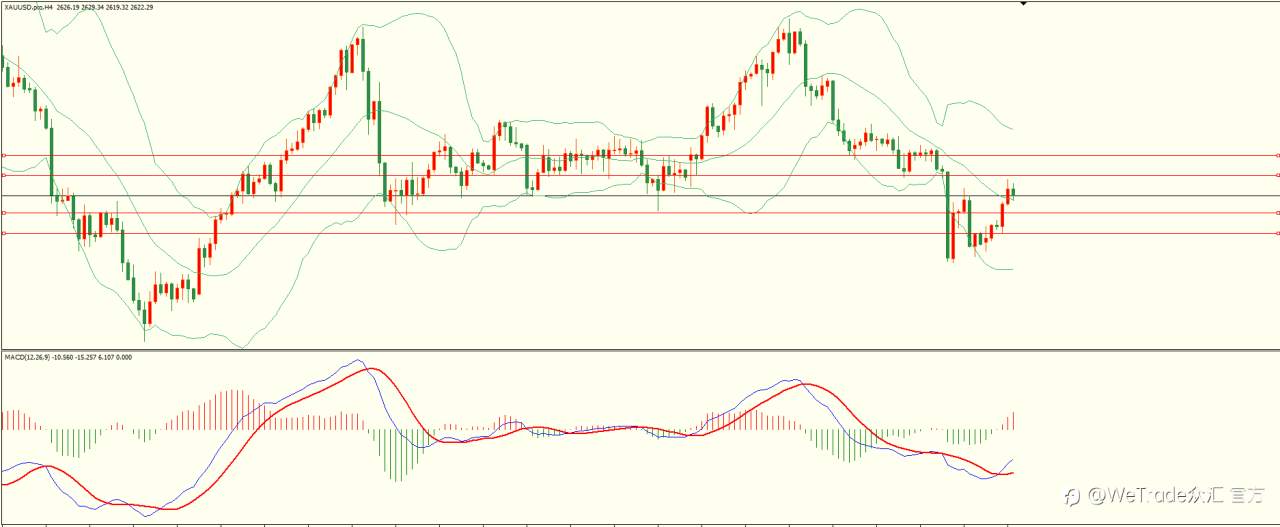
Task: Select the black current price horizontal line
Action: point(640,195)
